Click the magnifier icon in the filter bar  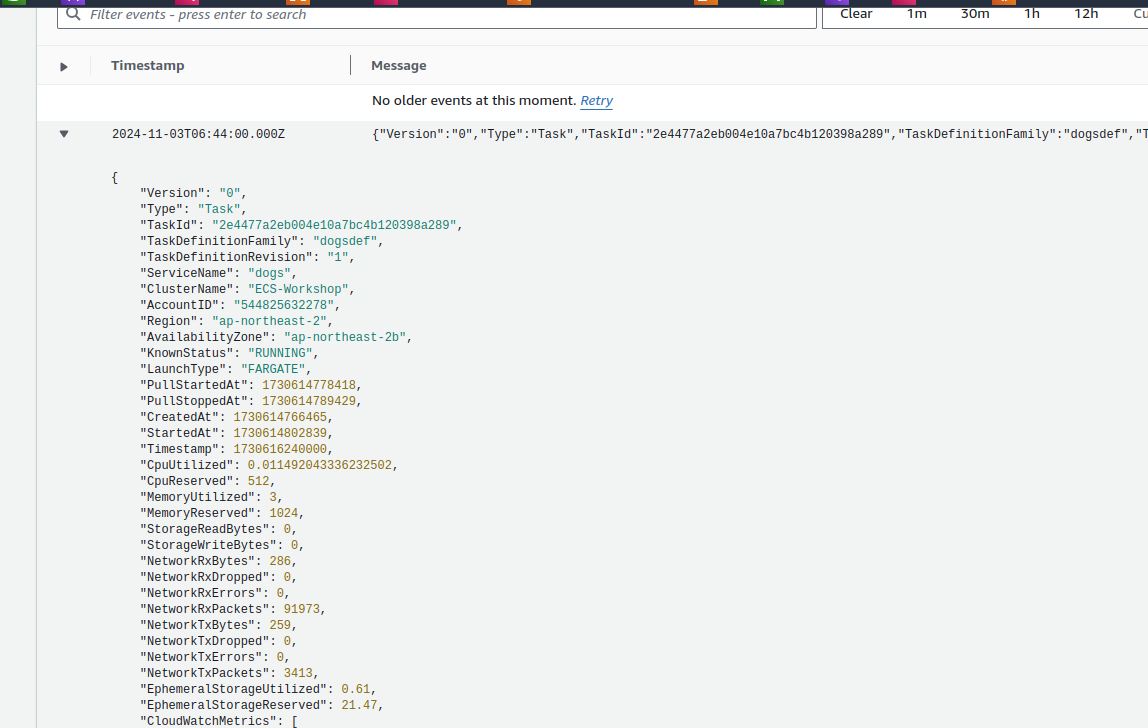click(x=74, y=14)
